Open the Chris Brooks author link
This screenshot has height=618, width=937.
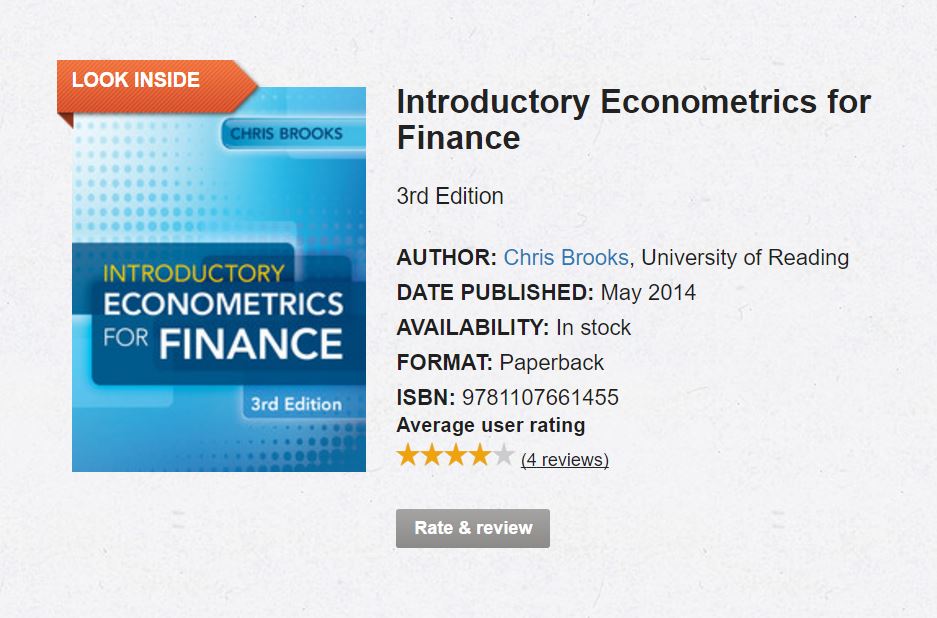(x=564, y=257)
